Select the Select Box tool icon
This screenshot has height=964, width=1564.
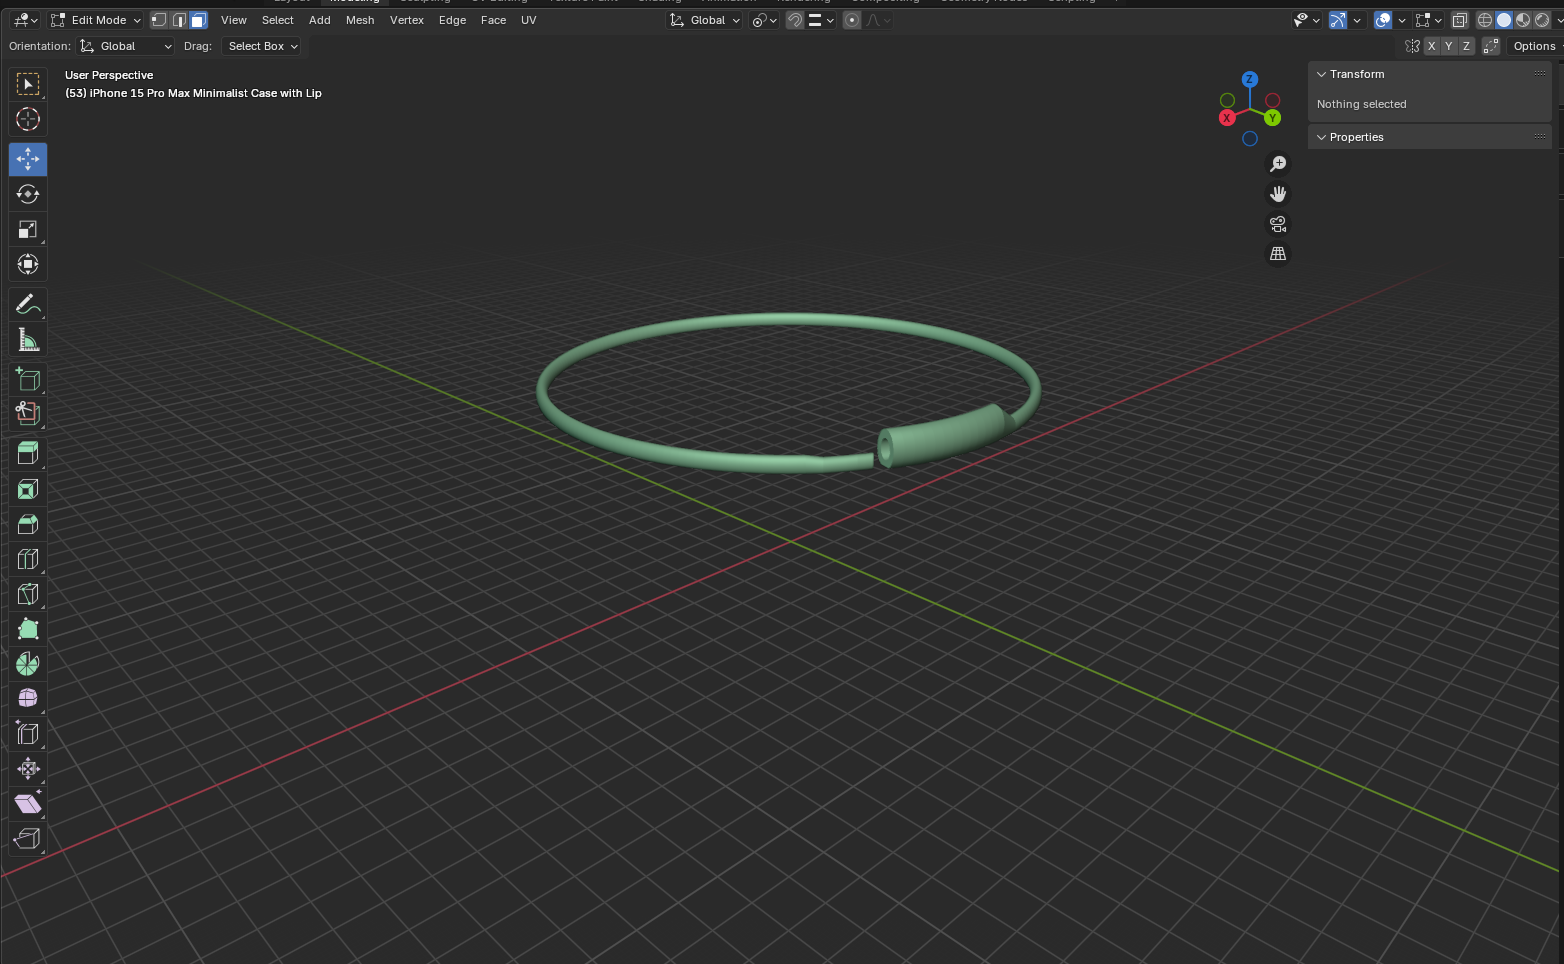pyautogui.click(x=28, y=84)
